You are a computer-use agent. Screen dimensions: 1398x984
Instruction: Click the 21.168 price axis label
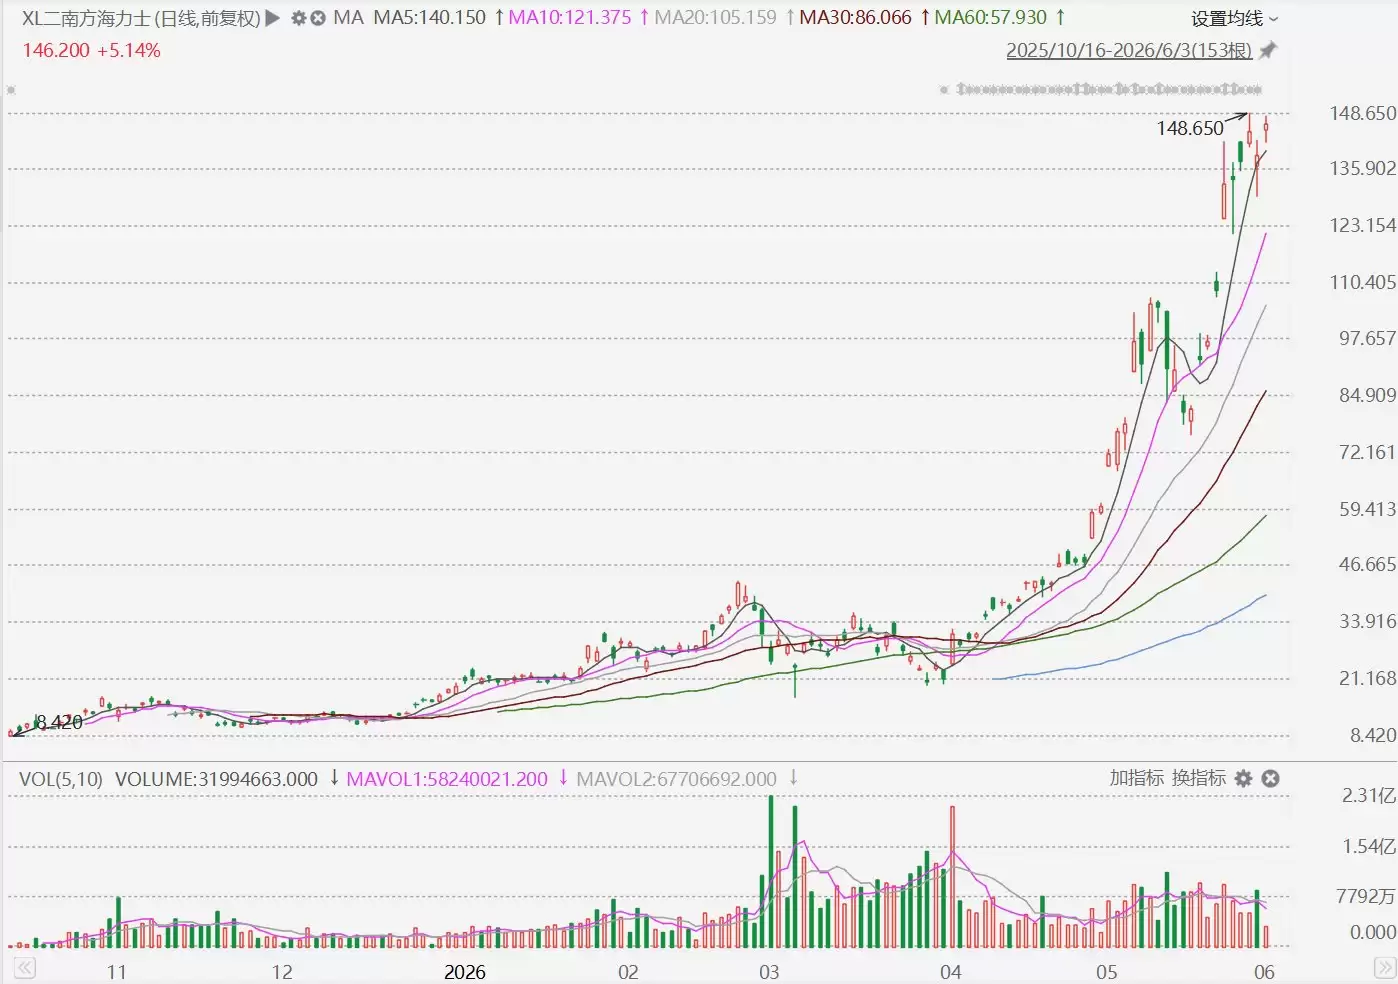pyautogui.click(x=1367, y=679)
